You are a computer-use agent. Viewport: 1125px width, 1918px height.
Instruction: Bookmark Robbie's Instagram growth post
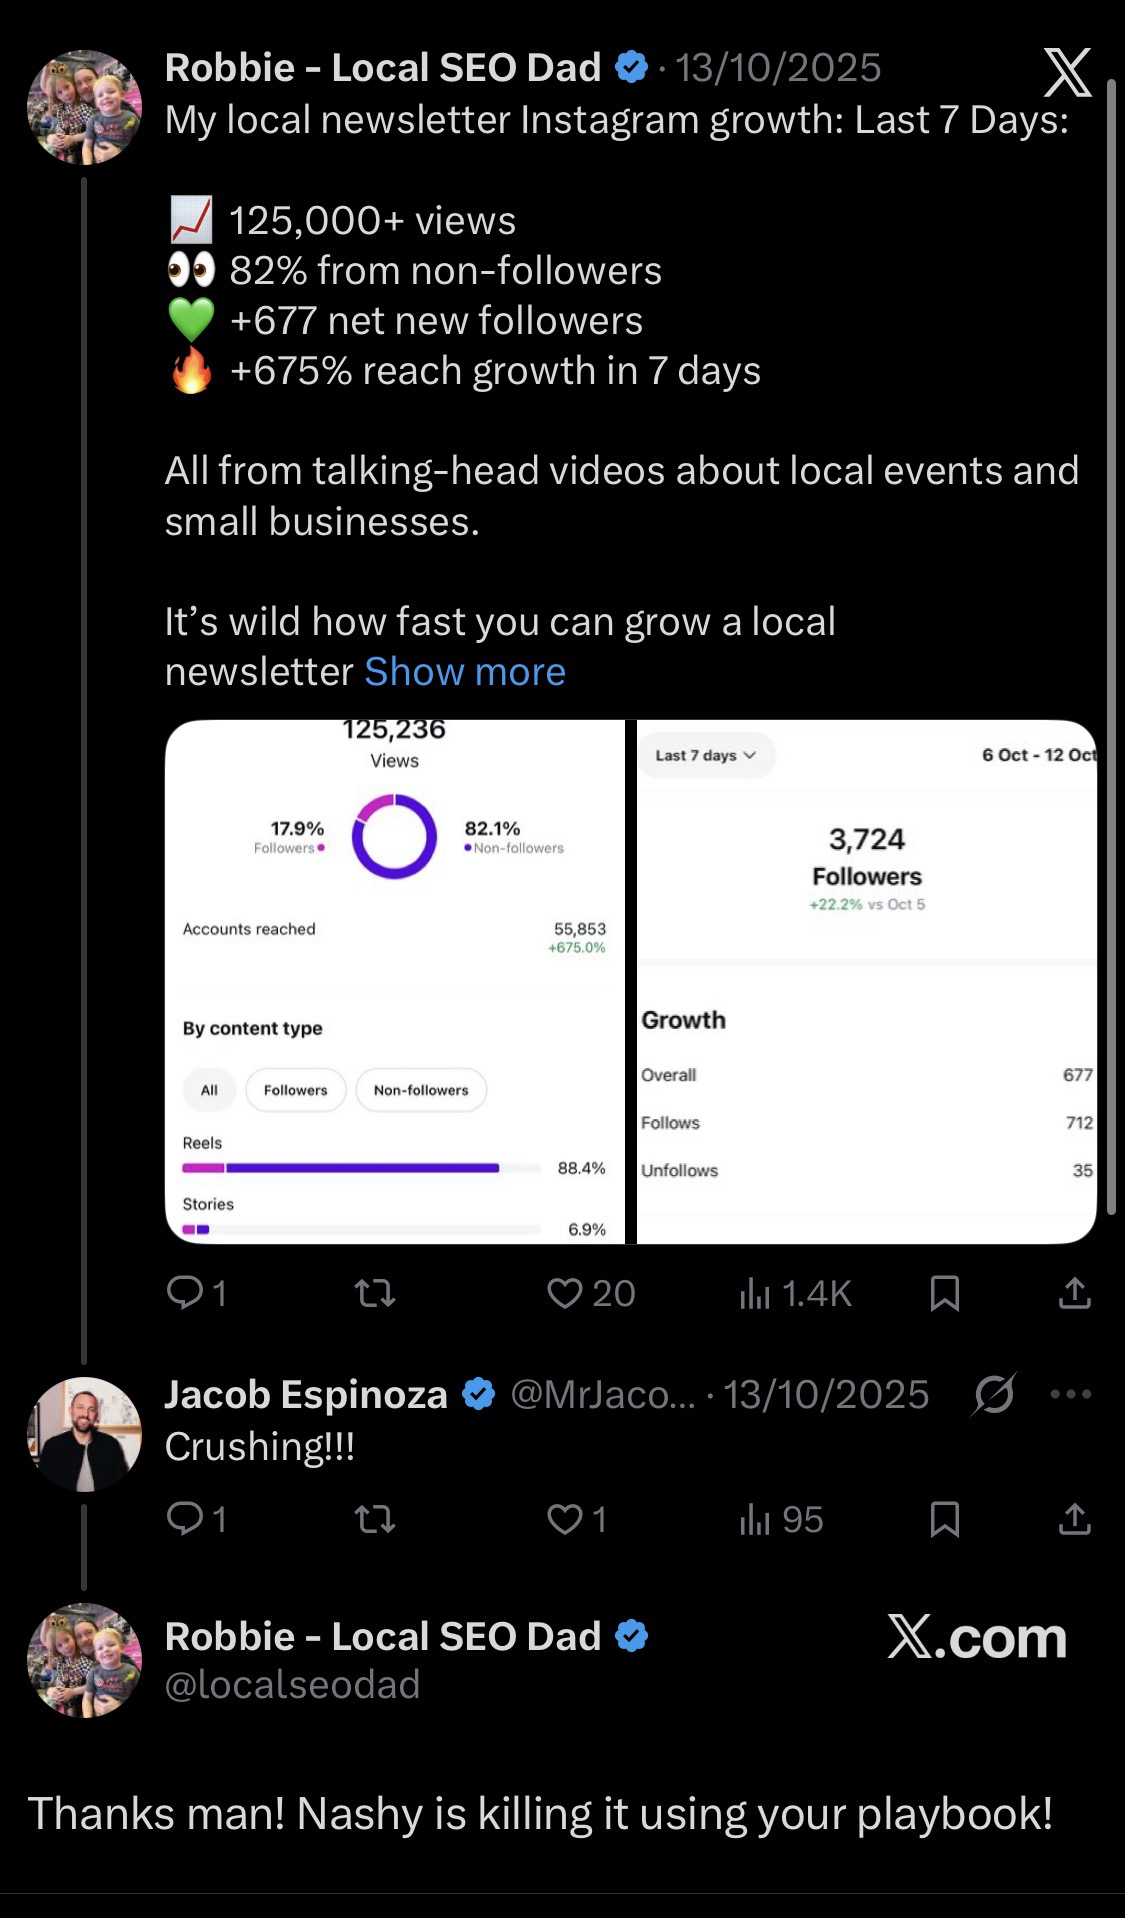tap(944, 1294)
